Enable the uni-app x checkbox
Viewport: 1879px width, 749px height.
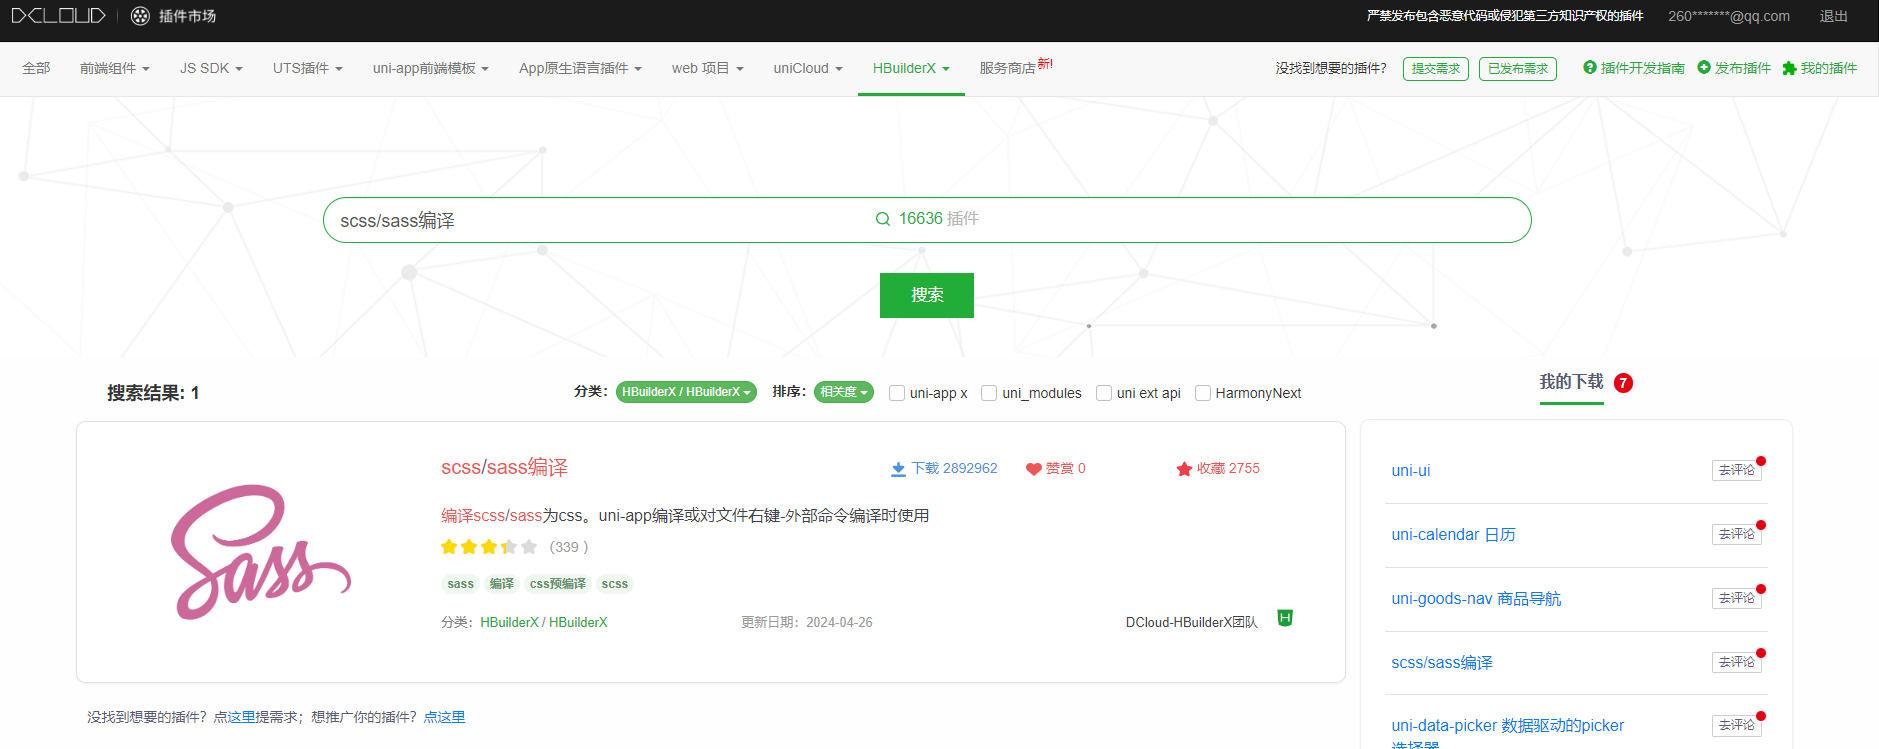pyautogui.click(x=897, y=393)
